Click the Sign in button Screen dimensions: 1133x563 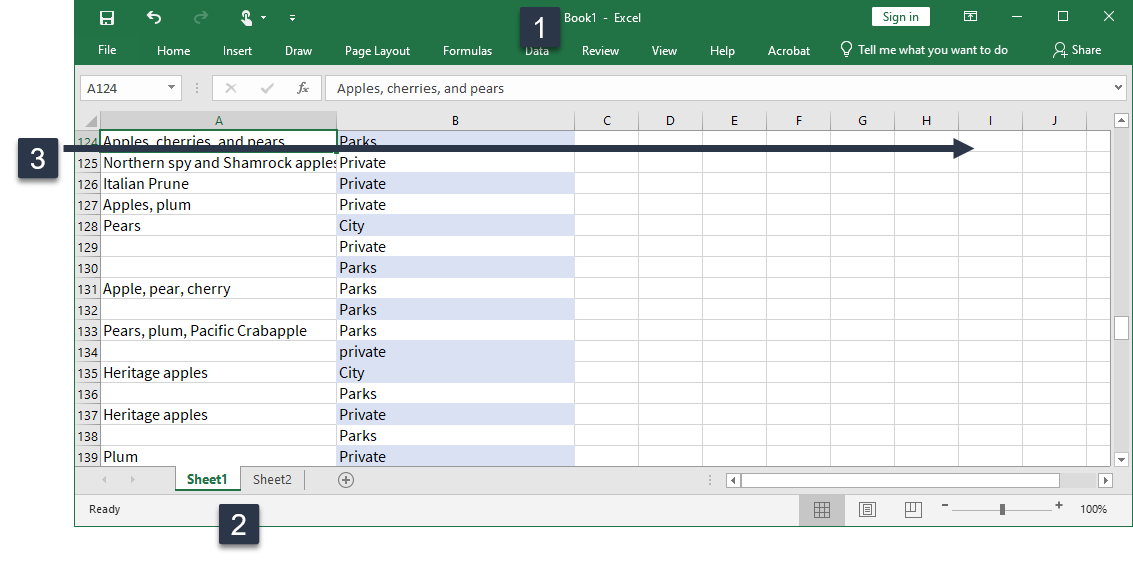pyautogui.click(x=900, y=17)
